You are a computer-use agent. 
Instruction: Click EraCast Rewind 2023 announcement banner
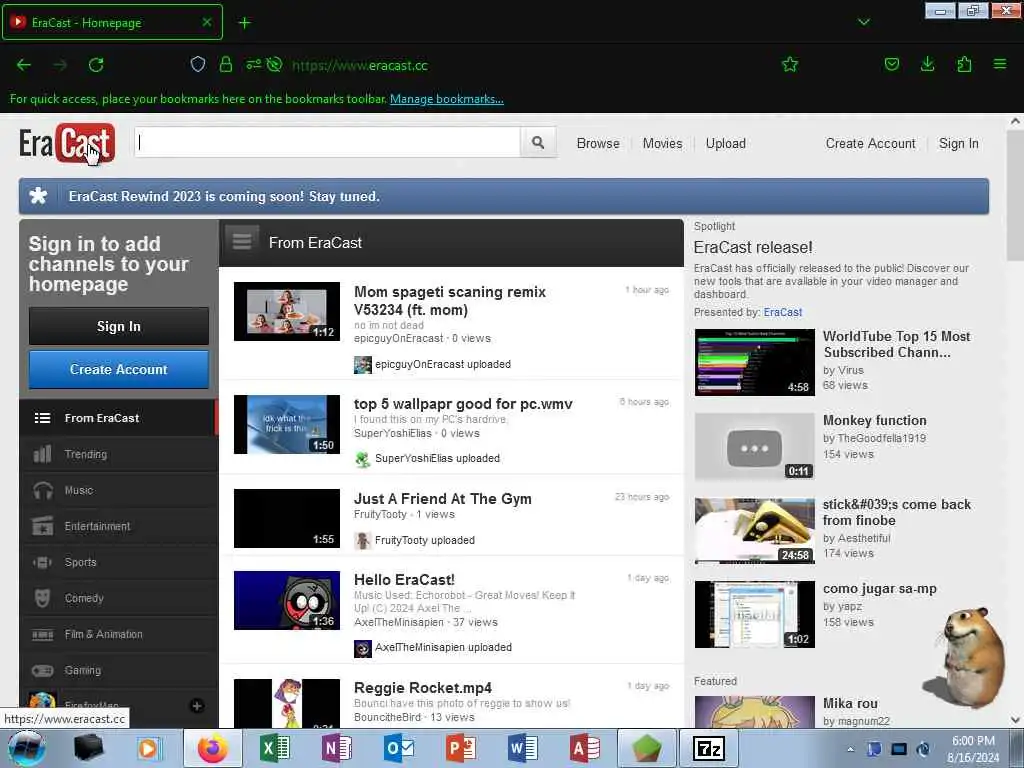point(504,196)
